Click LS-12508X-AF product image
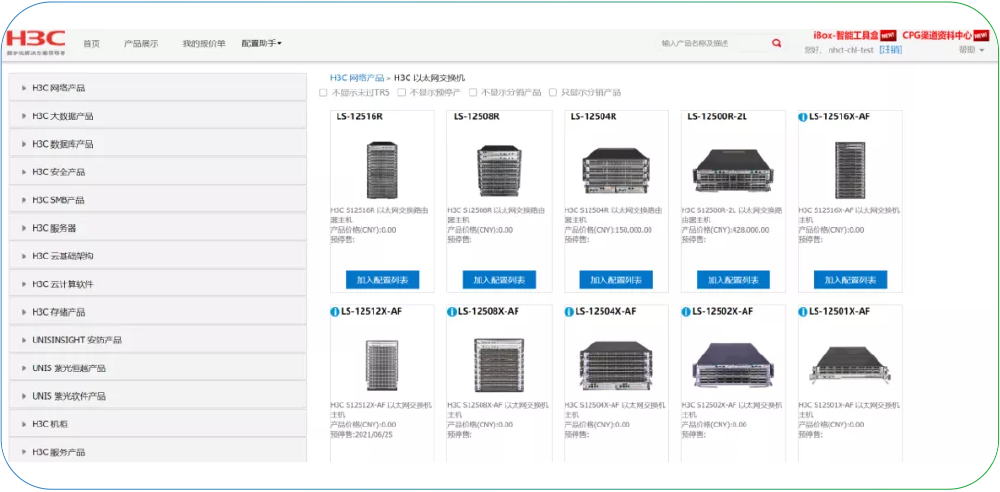 click(499, 365)
